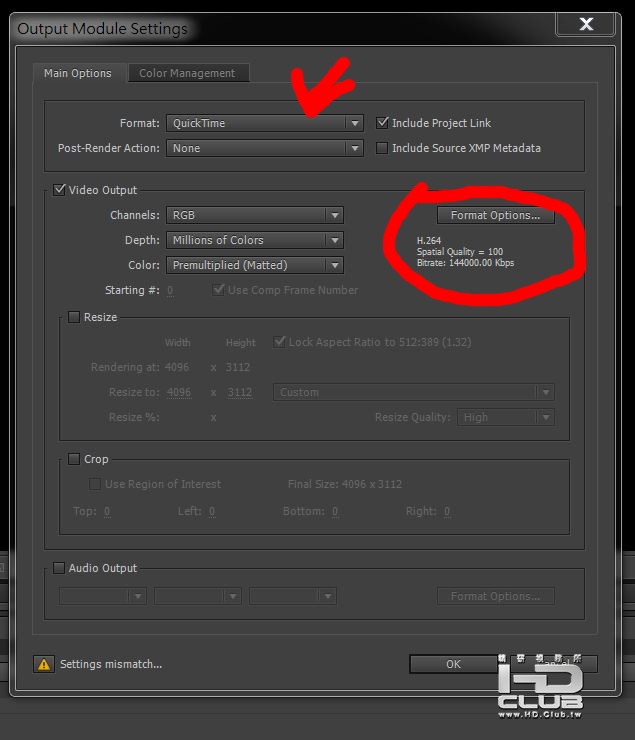Click the video Format Options button

(495, 215)
